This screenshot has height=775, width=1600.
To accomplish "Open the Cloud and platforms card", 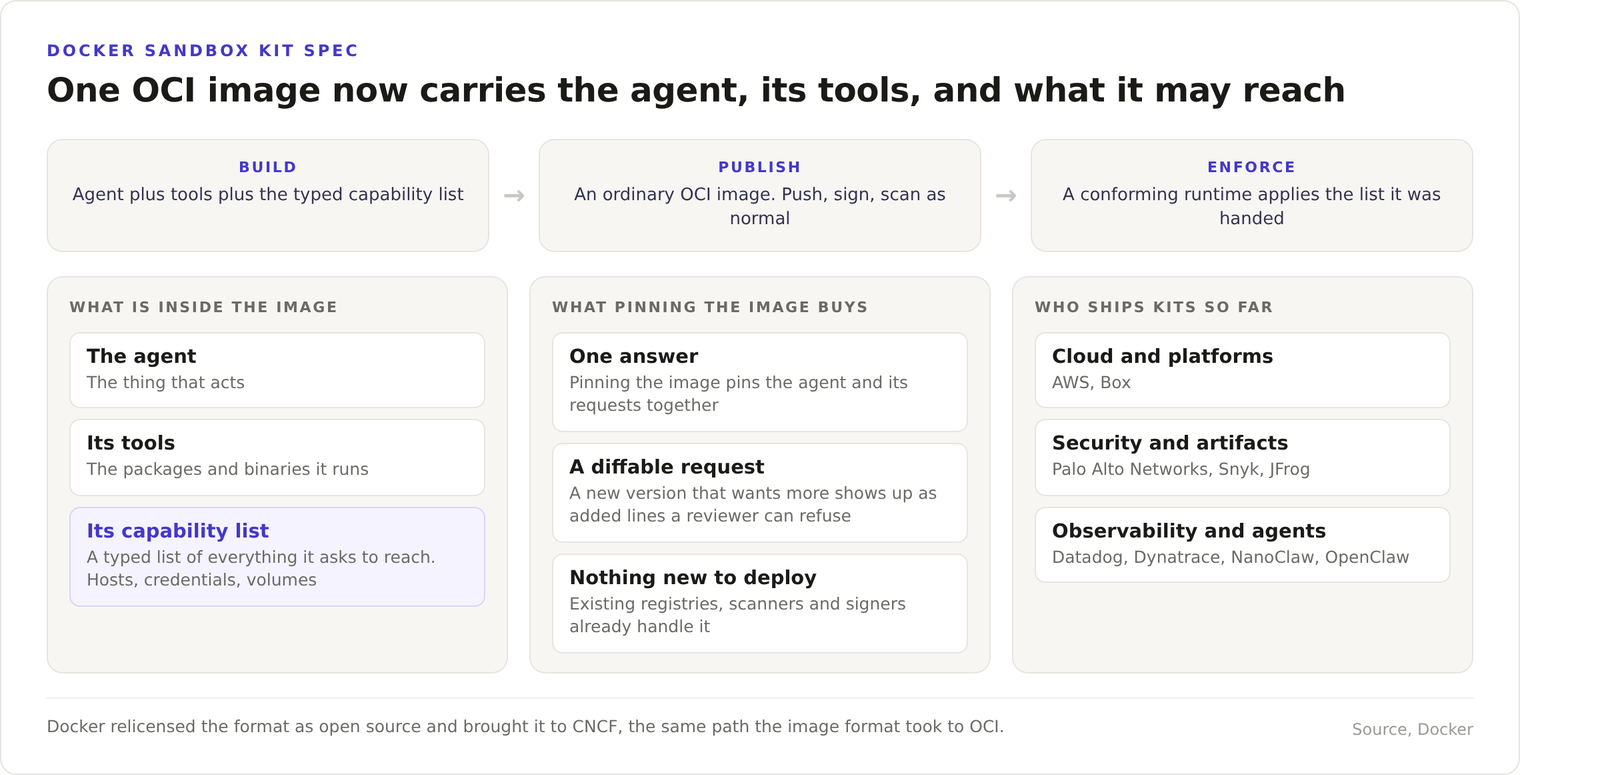I will (1242, 370).
